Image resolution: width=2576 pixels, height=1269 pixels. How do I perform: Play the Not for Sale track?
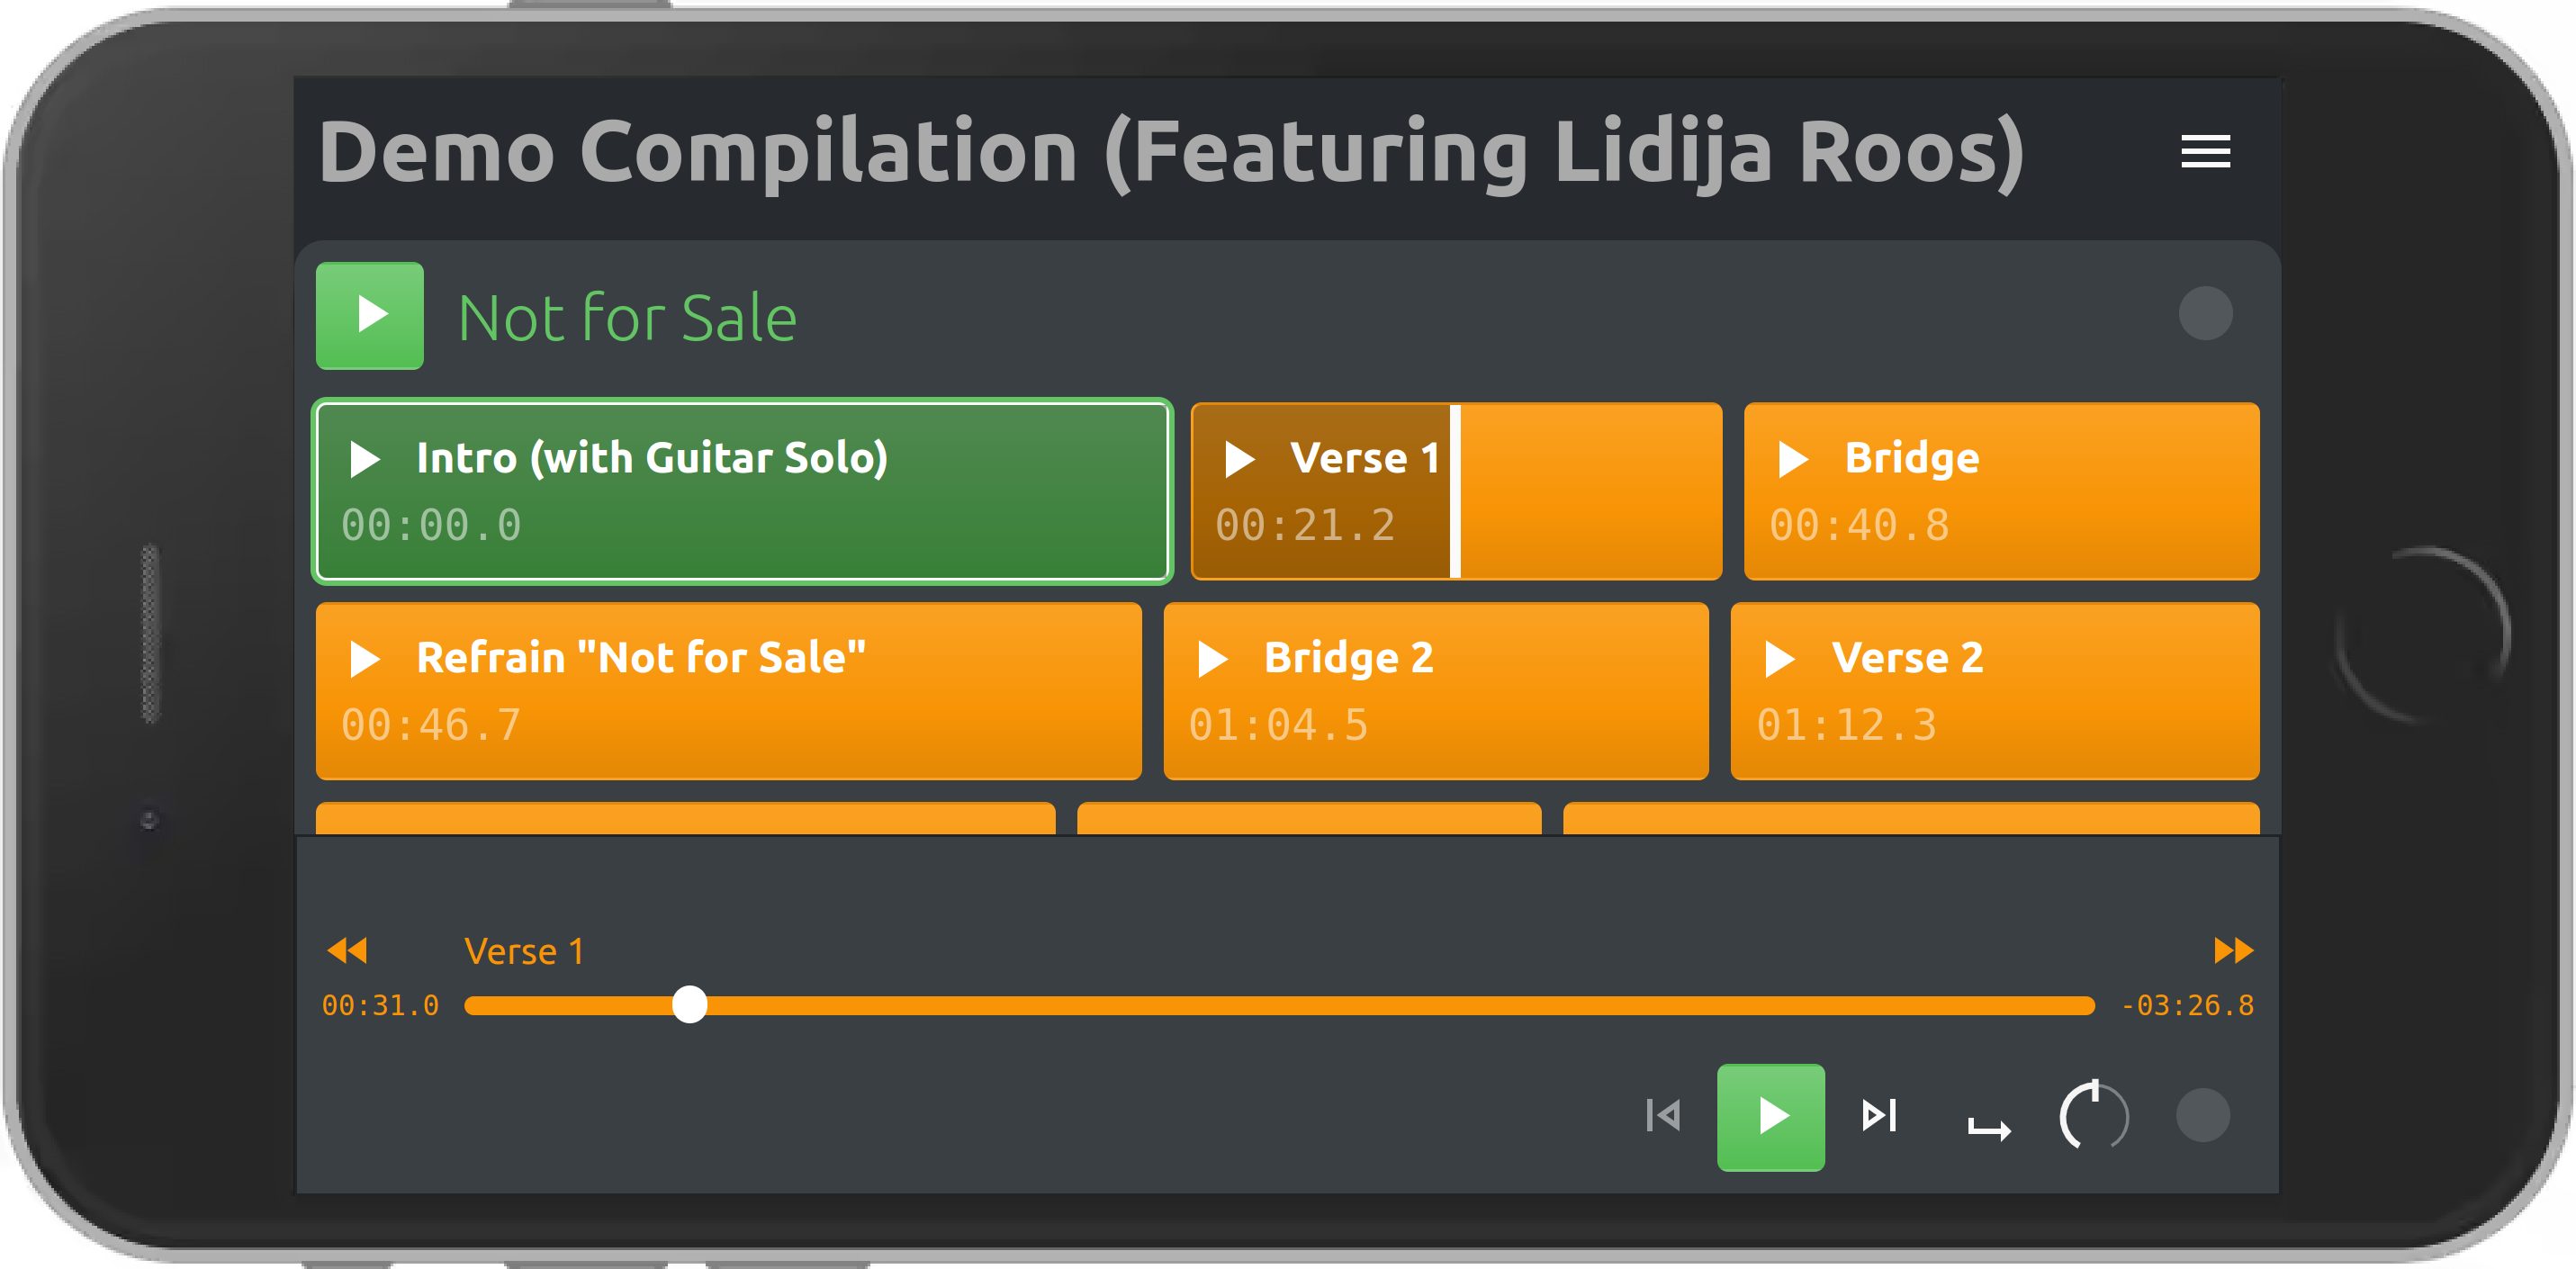pyautogui.click(x=370, y=316)
